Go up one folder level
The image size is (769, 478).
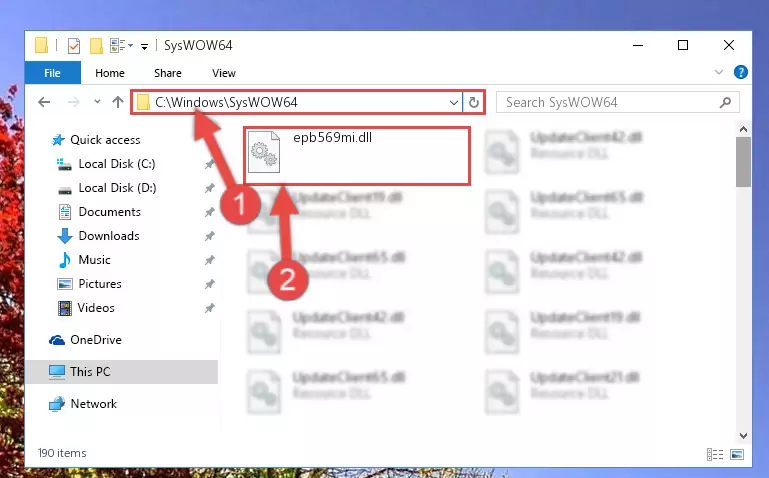pos(118,102)
